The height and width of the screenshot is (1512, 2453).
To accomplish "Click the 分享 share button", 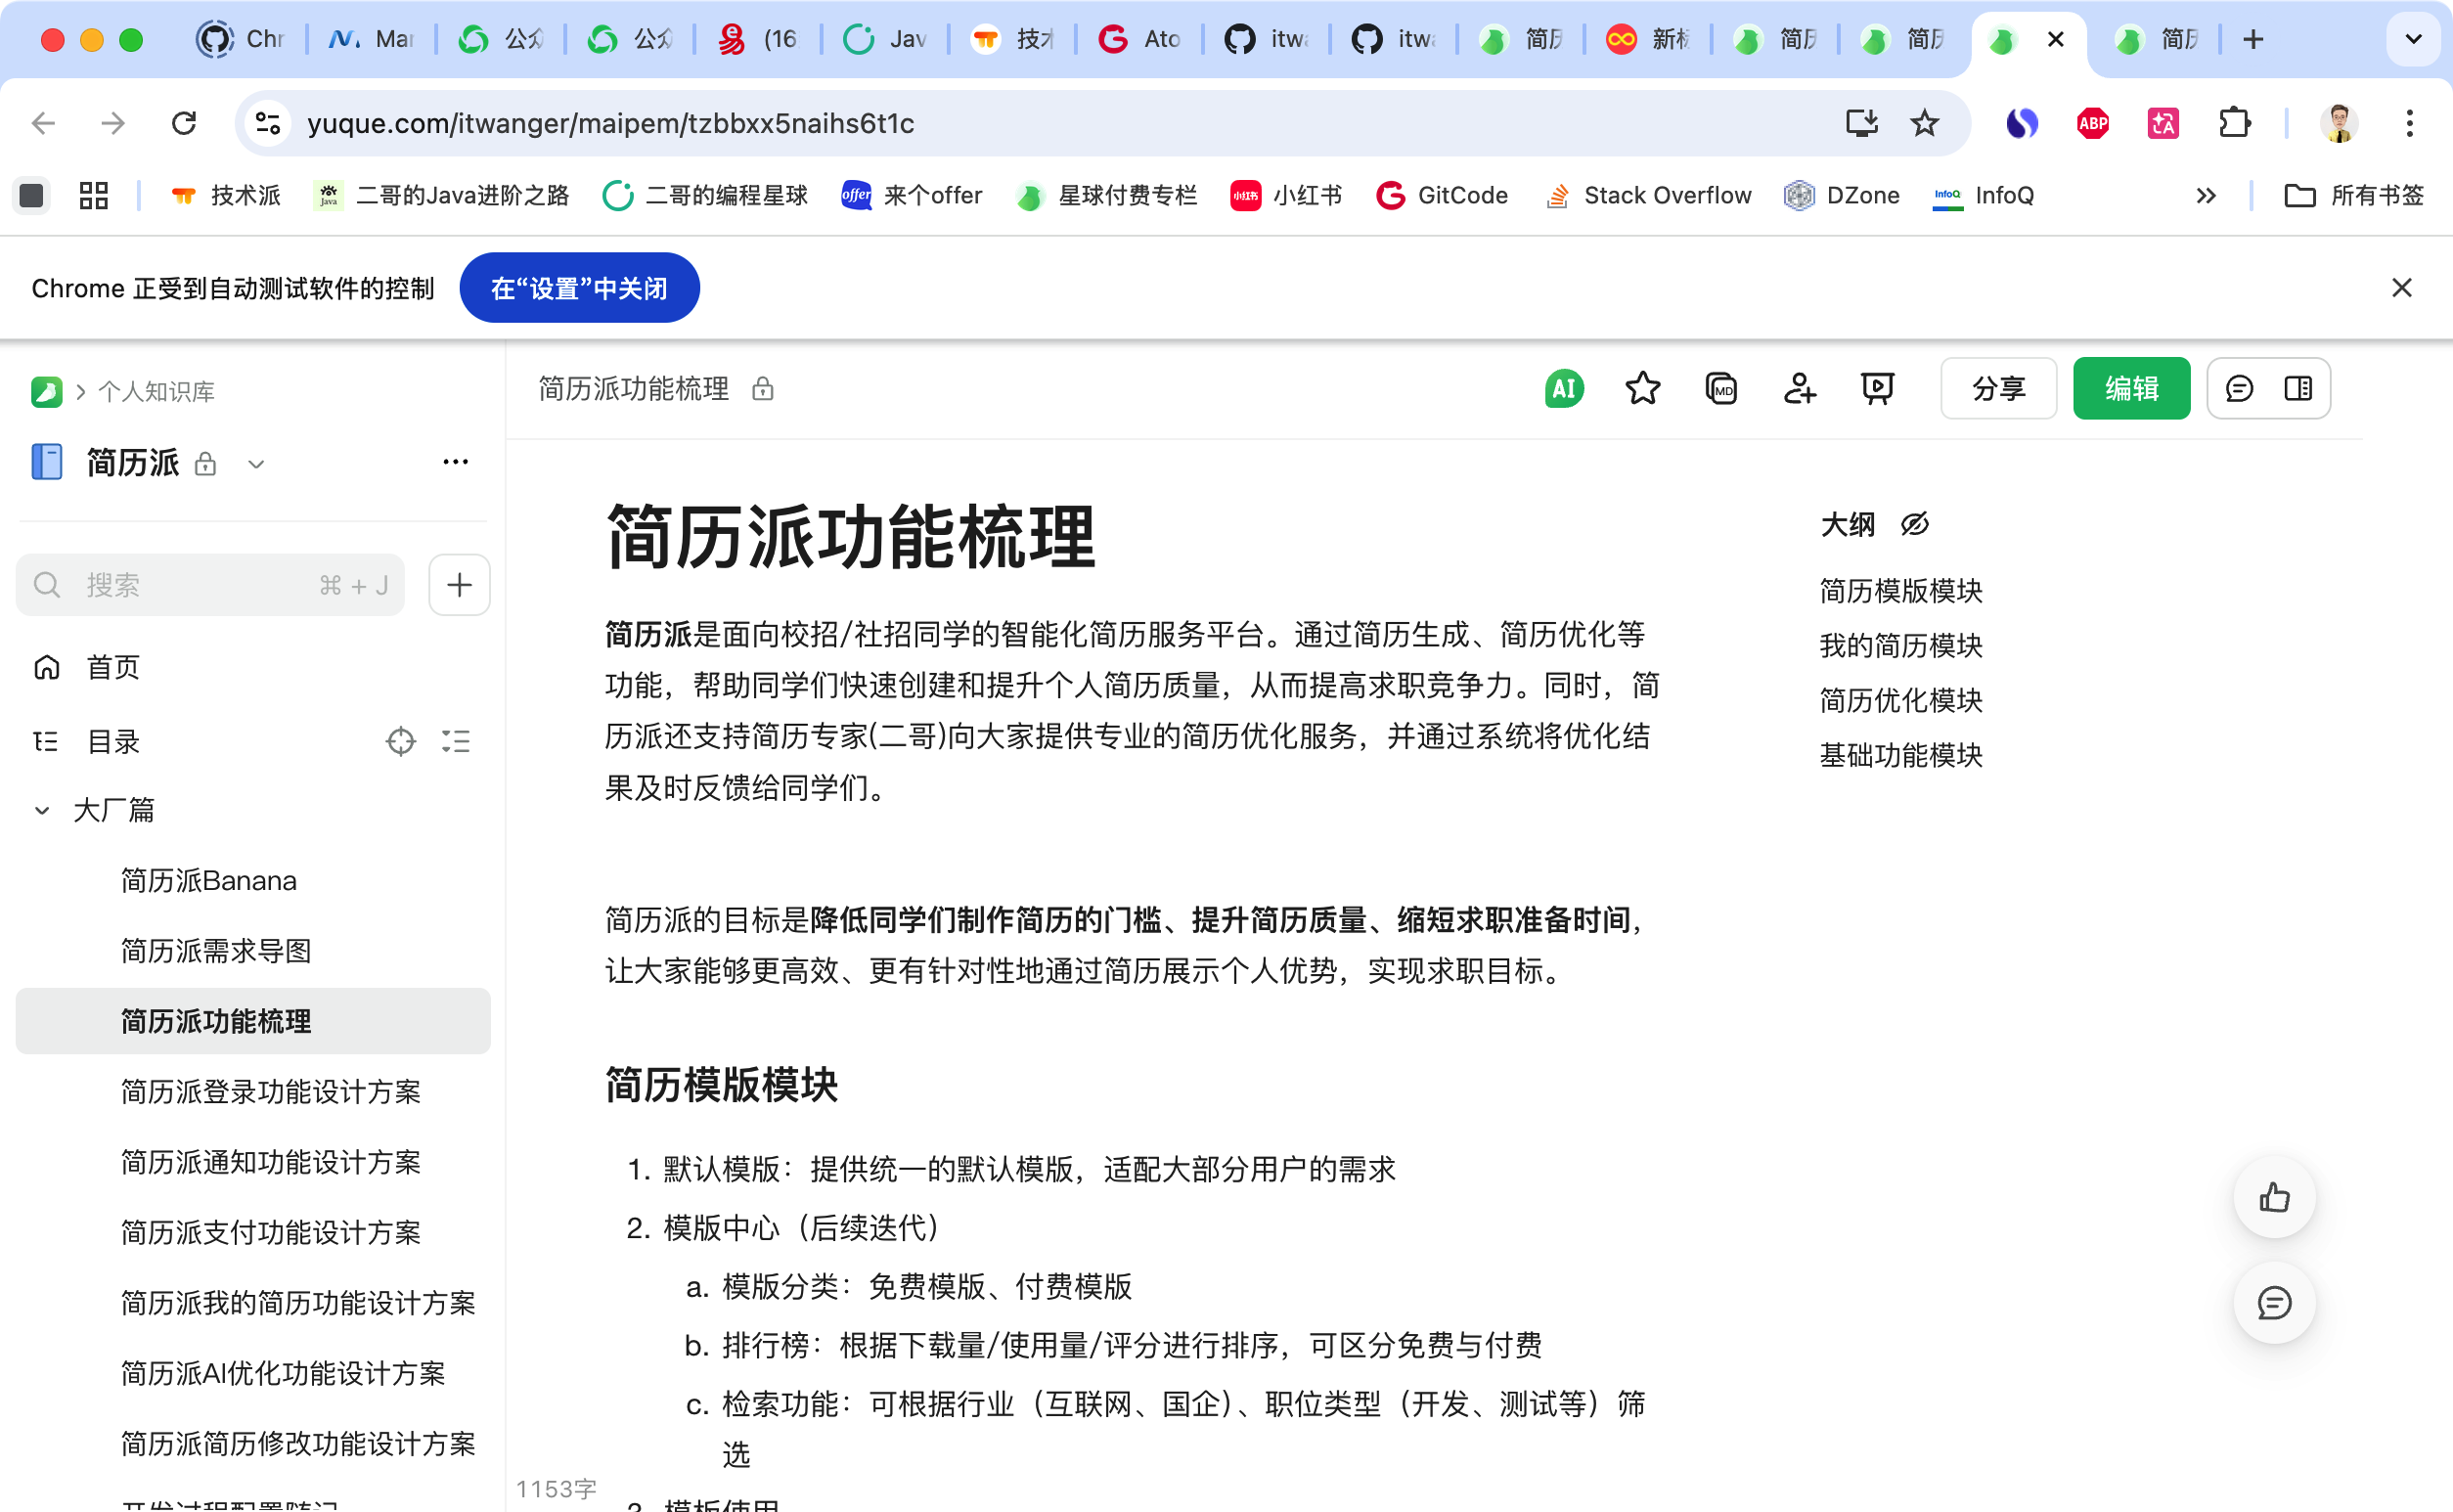I will click(1998, 389).
